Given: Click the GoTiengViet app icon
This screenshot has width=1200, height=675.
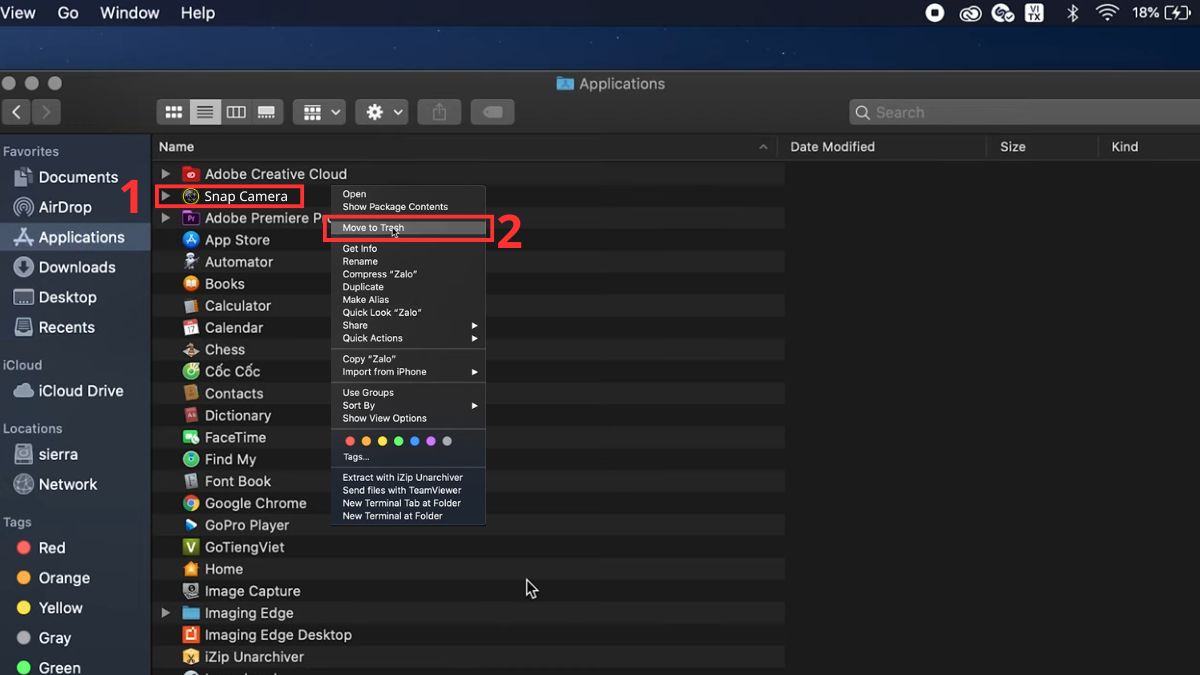Looking at the screenshot, I should [x=191, y=548].
